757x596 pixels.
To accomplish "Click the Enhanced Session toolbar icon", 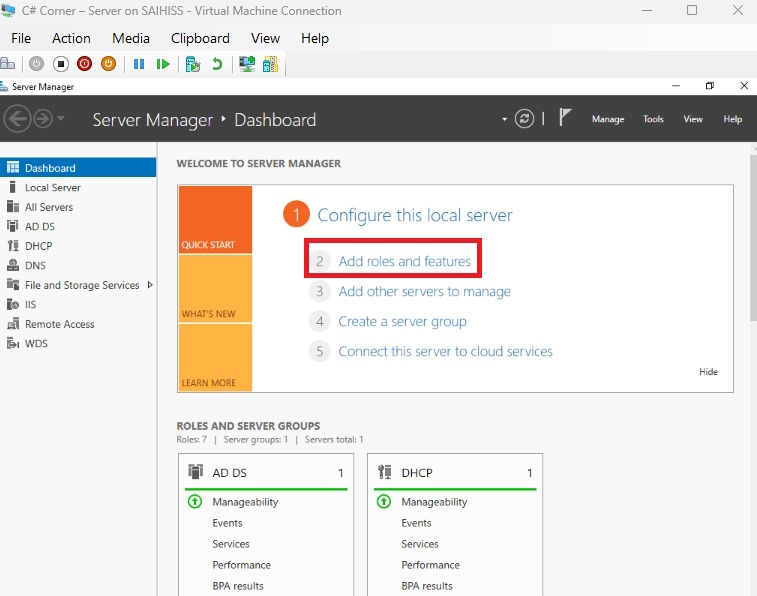I will 247,64.
